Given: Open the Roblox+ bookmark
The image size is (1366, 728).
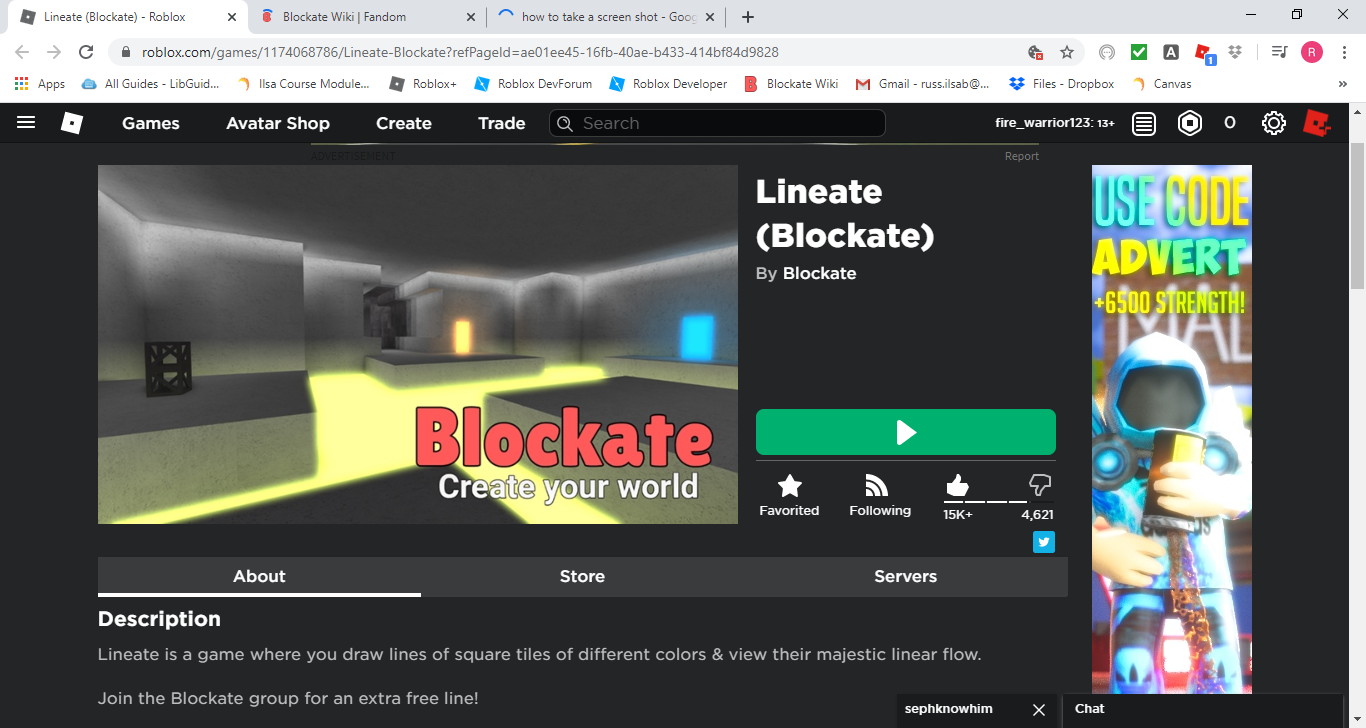Looking at the screenshot, I should [422, 84].
